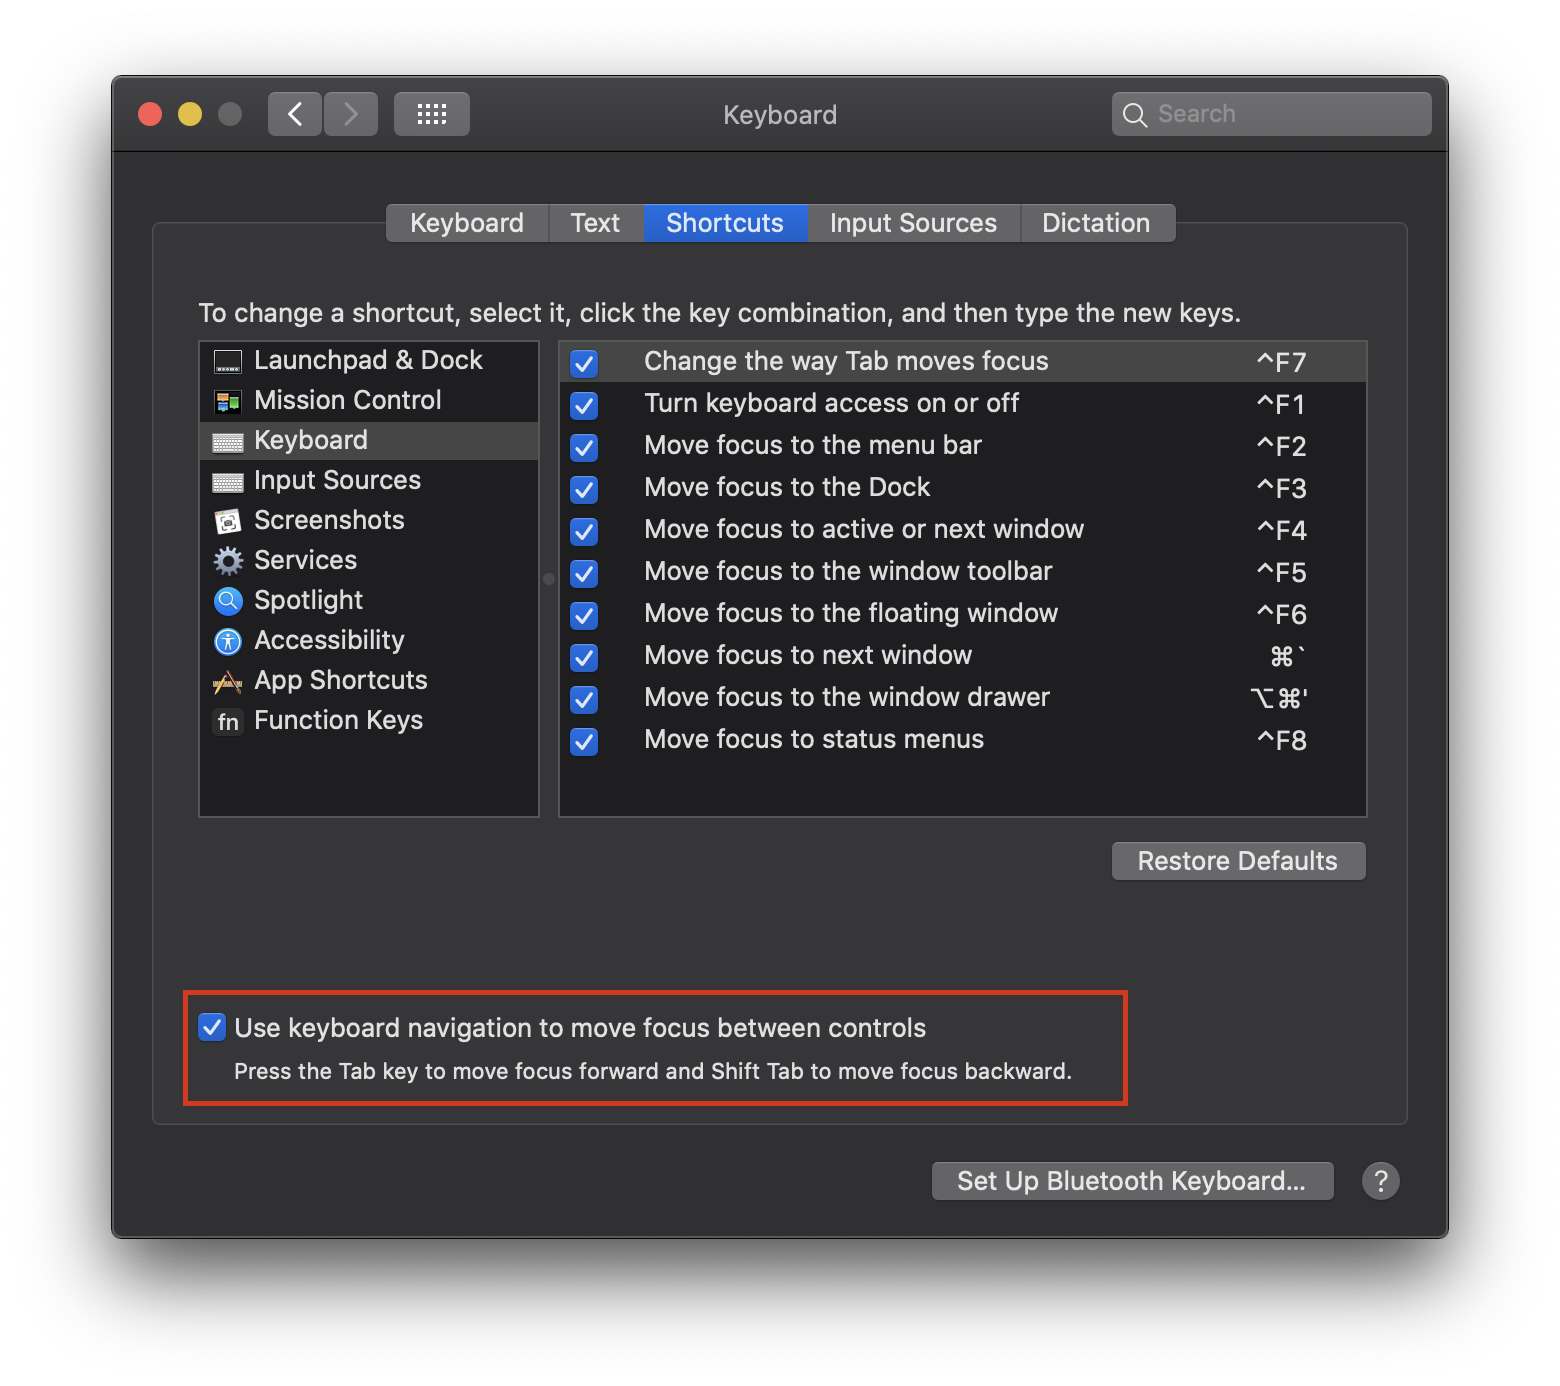The width and height of the screenshot is (1560, 1386).
Task: Select the Launchpad & Dock shortcuts category
Action: (x=228, y=360)
